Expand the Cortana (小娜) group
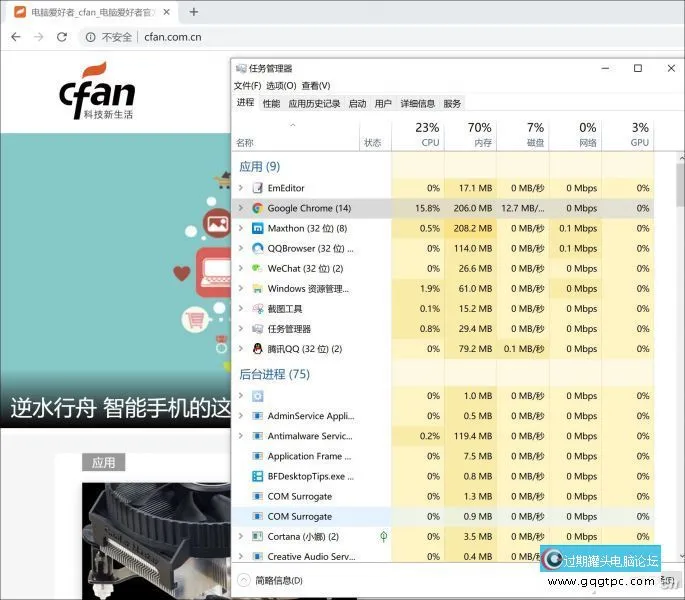 point(241,537)
